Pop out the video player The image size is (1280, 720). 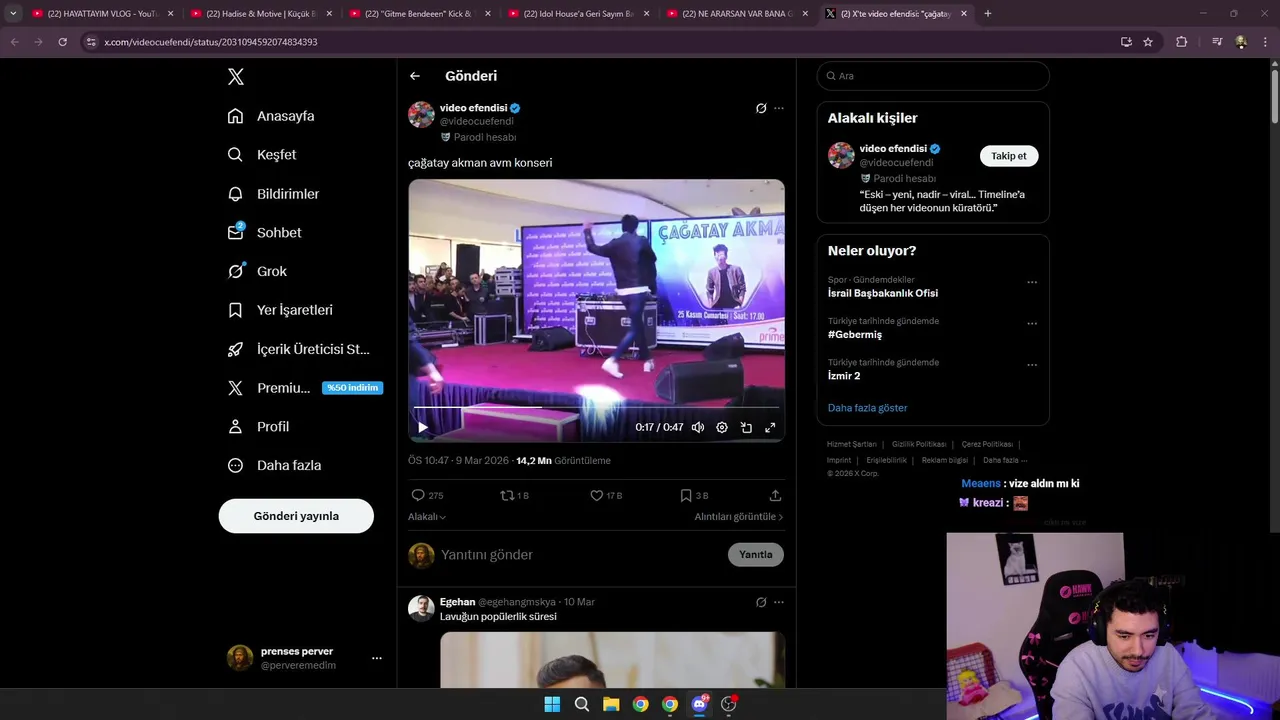[x=746, y=427]
